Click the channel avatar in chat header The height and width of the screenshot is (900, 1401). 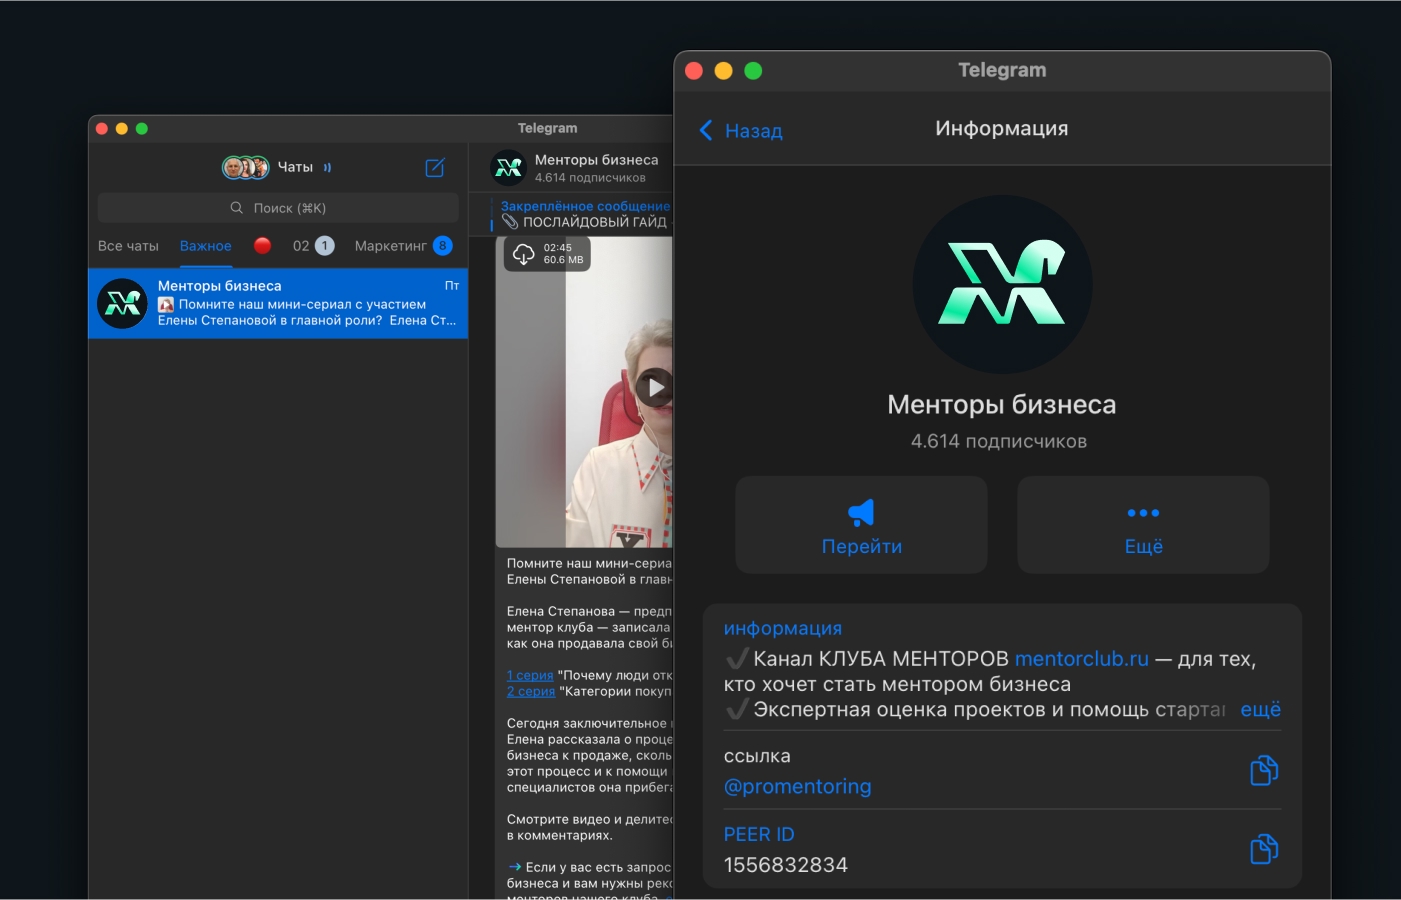click(x=509, y=168)
